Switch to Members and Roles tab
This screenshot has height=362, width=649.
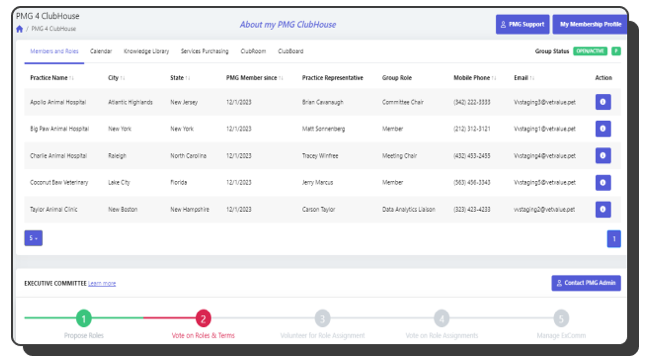pyautogui.click(x=54, y=51)
